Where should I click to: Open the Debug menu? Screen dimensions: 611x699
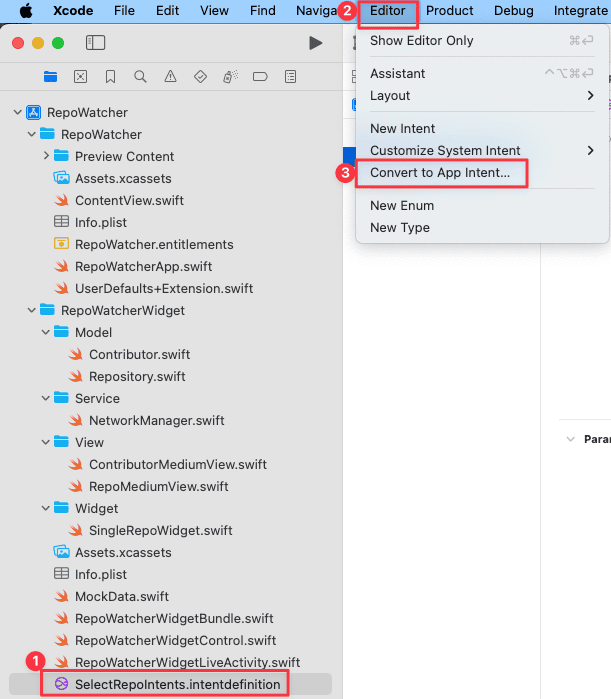[513, 11]
